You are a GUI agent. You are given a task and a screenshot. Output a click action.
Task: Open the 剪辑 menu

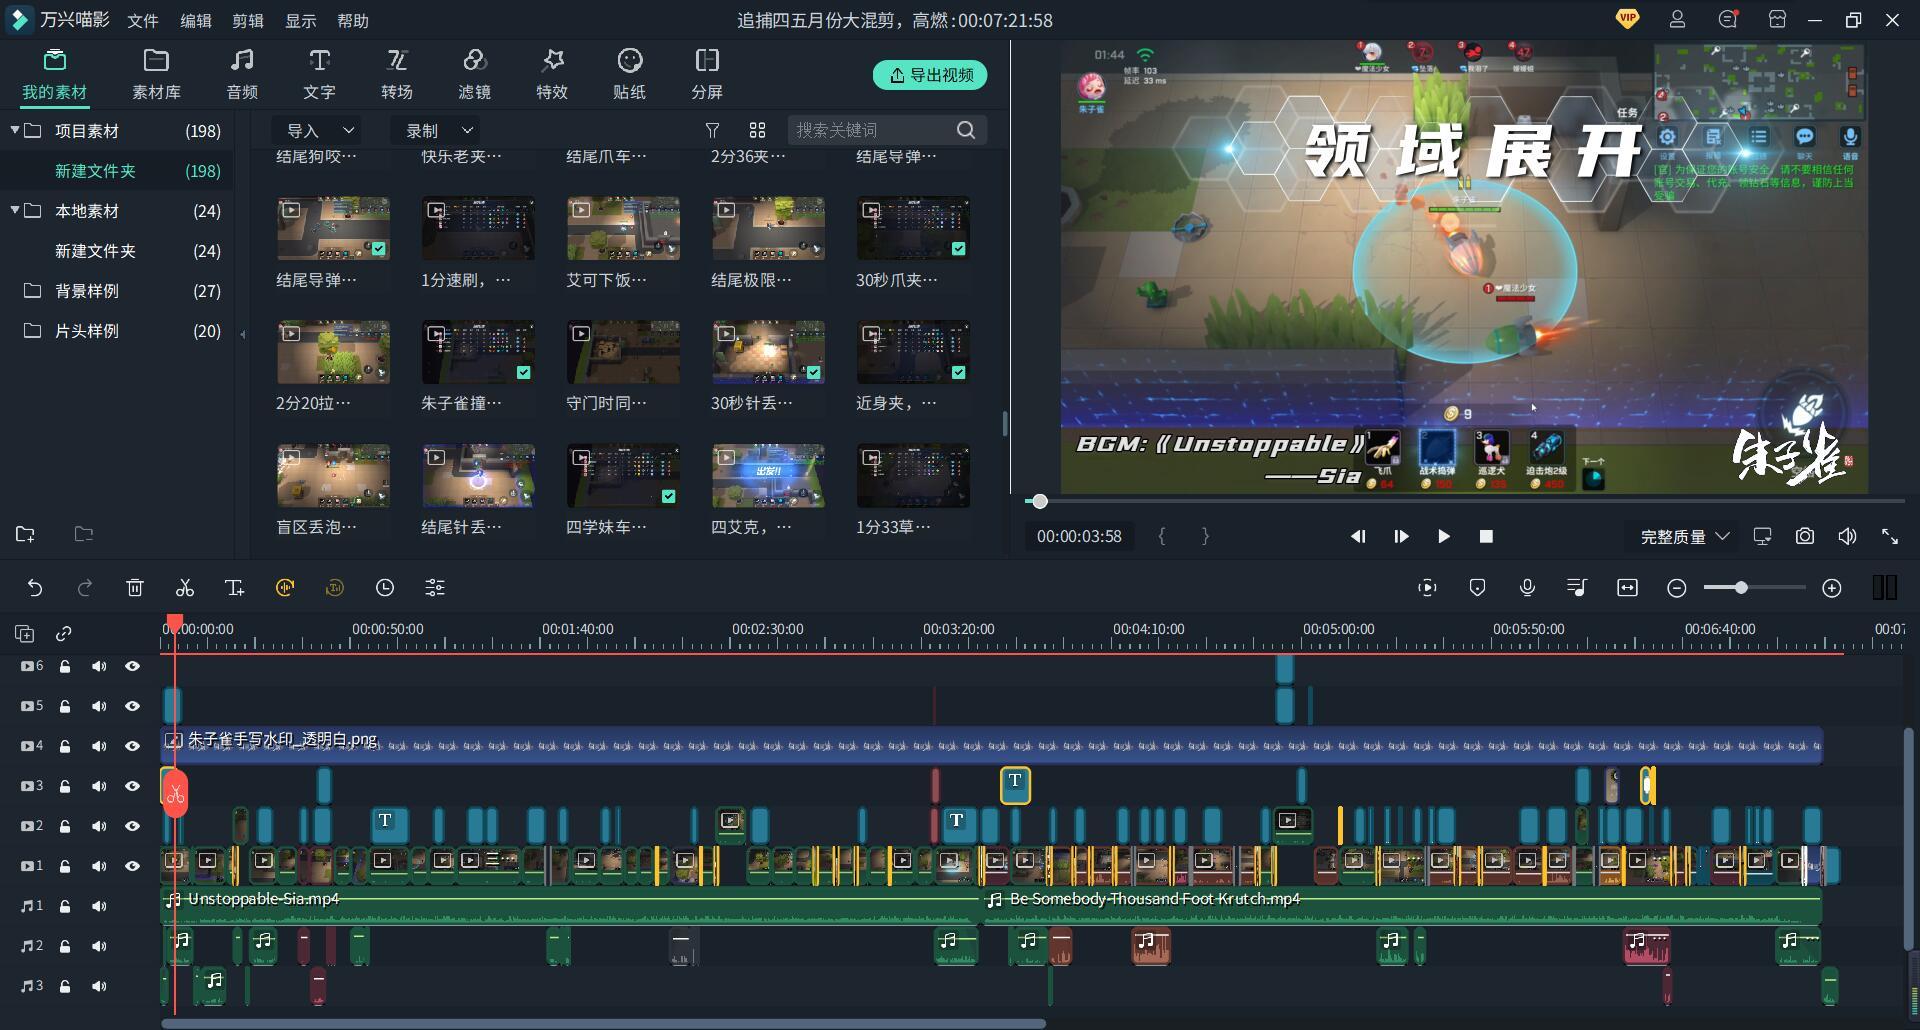248,21
